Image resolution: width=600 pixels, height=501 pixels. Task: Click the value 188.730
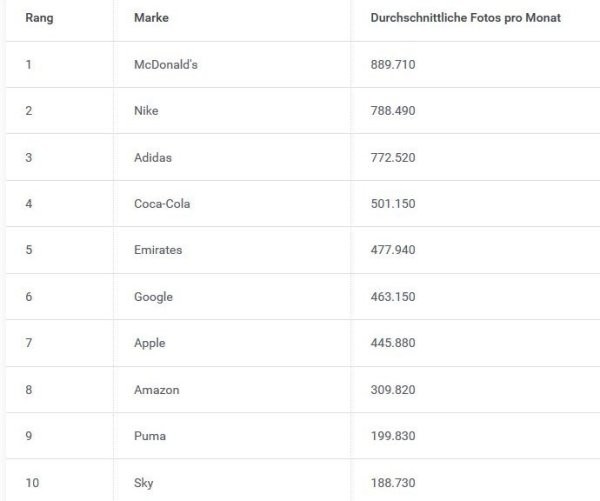(x=393, y=483)
